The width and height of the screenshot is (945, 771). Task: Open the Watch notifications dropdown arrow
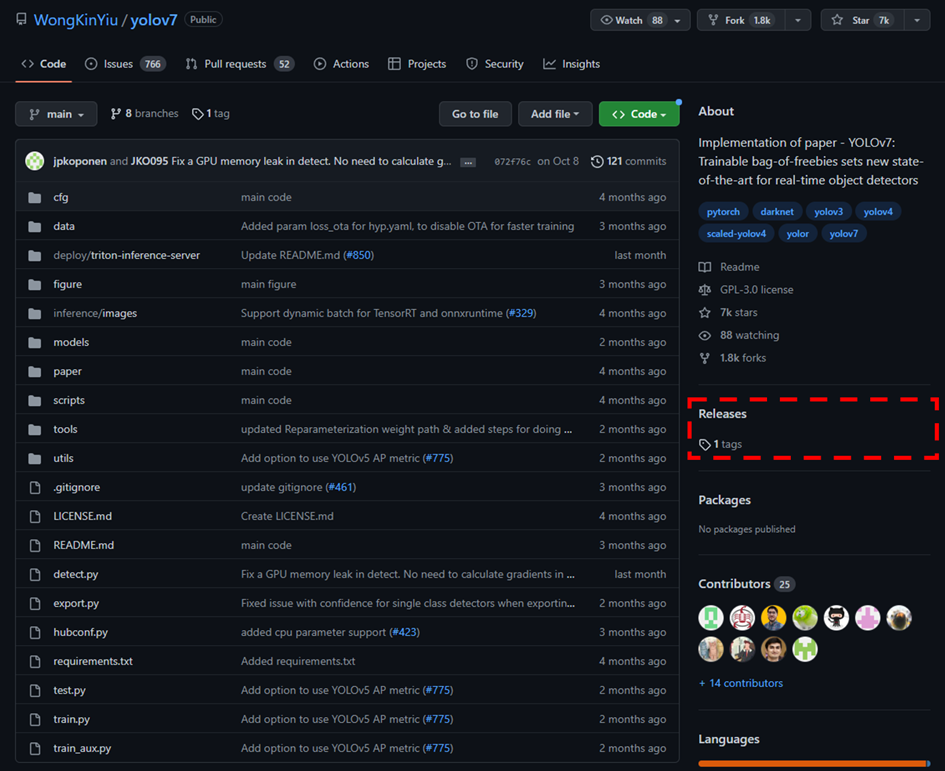(678, 20)
